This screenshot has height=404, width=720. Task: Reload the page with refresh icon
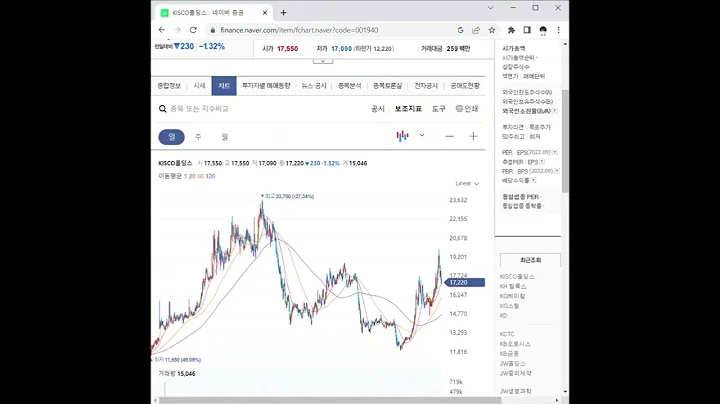(193, 30)
